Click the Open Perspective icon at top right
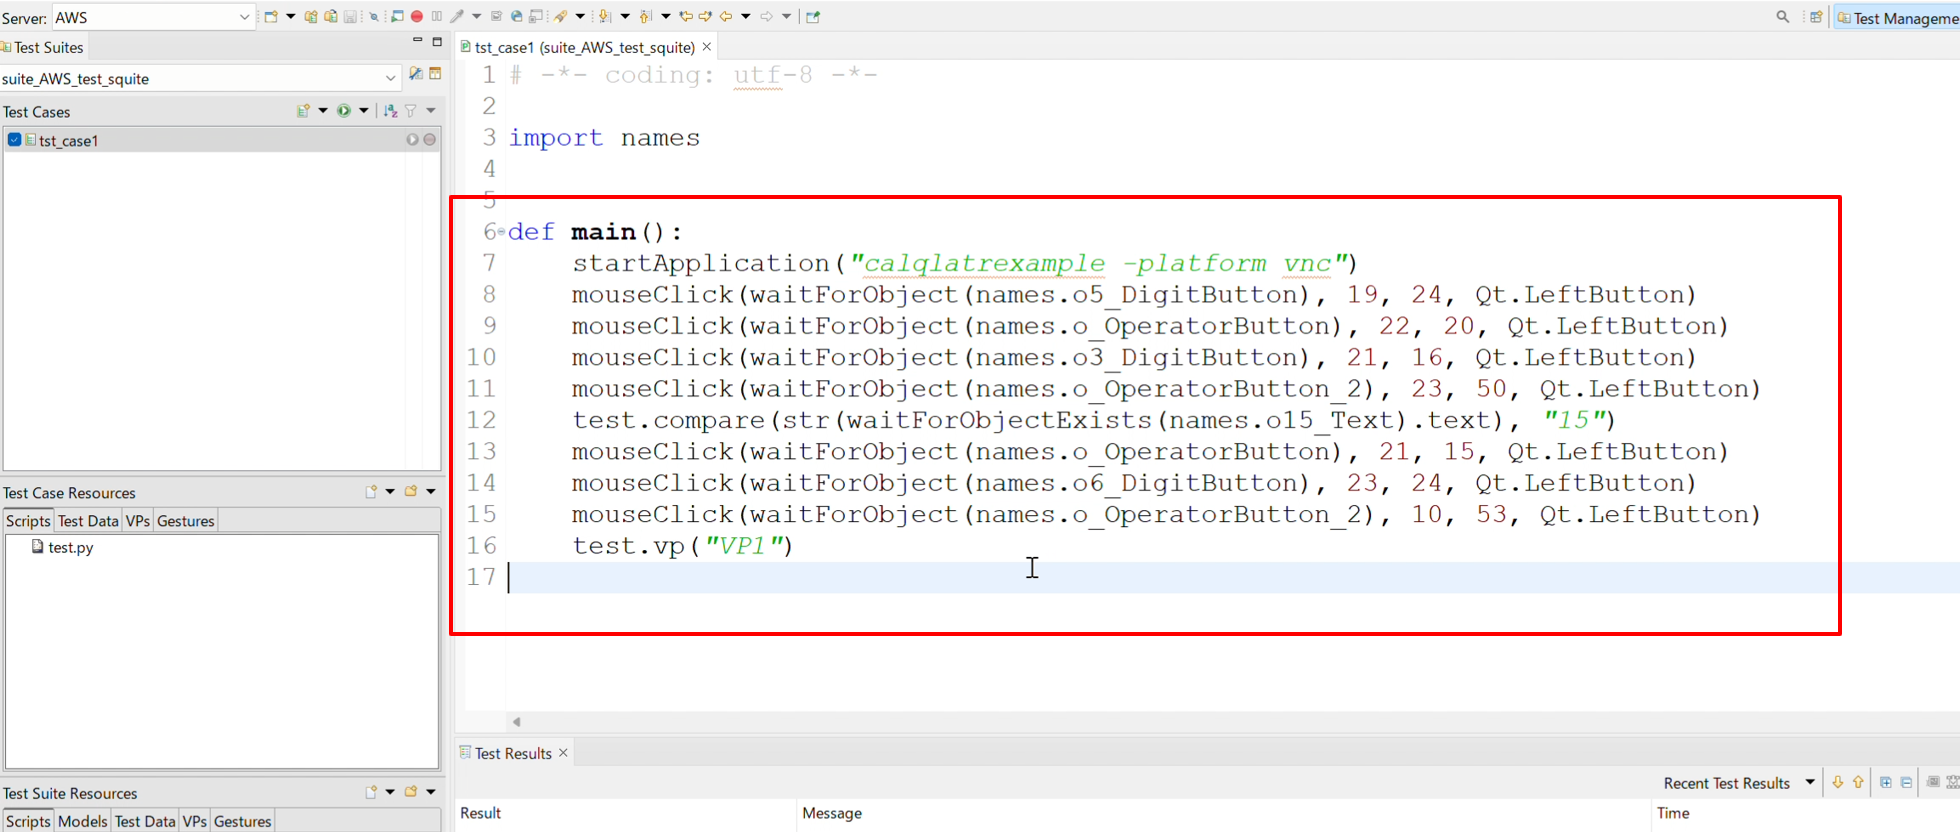The width and height of the screenshot is (1960, 832). click(x=1816, y=17)
